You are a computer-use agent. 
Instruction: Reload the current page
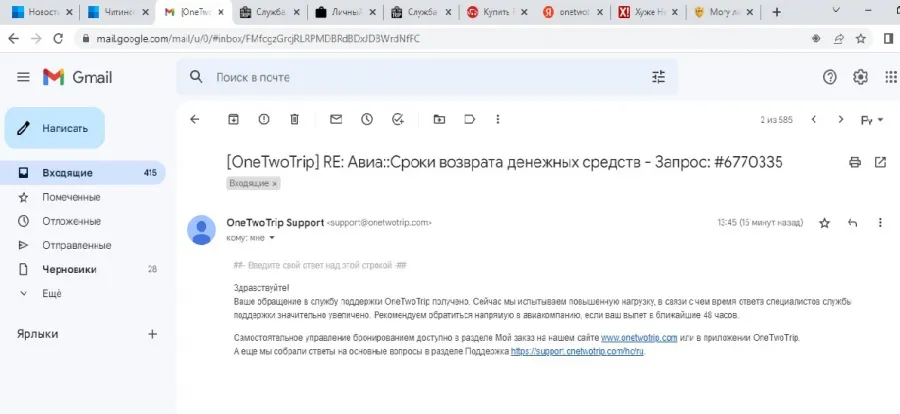tap(58, 38)
